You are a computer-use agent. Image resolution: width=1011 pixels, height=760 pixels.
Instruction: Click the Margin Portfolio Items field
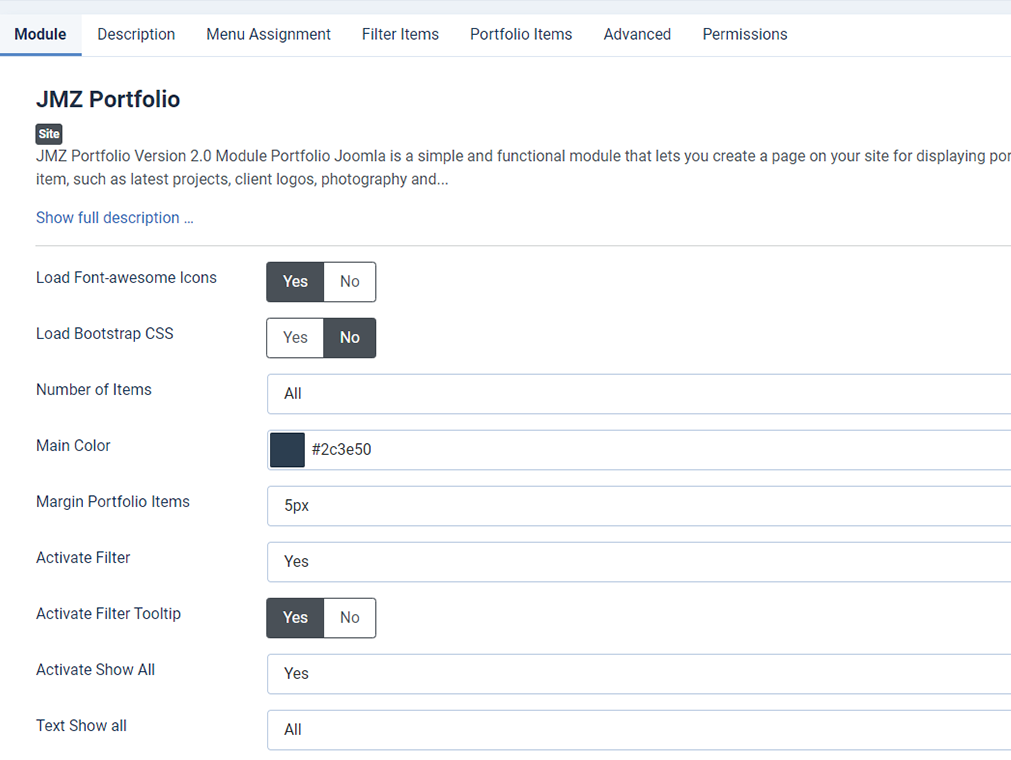pyautogui.click(x=639, y=506)
